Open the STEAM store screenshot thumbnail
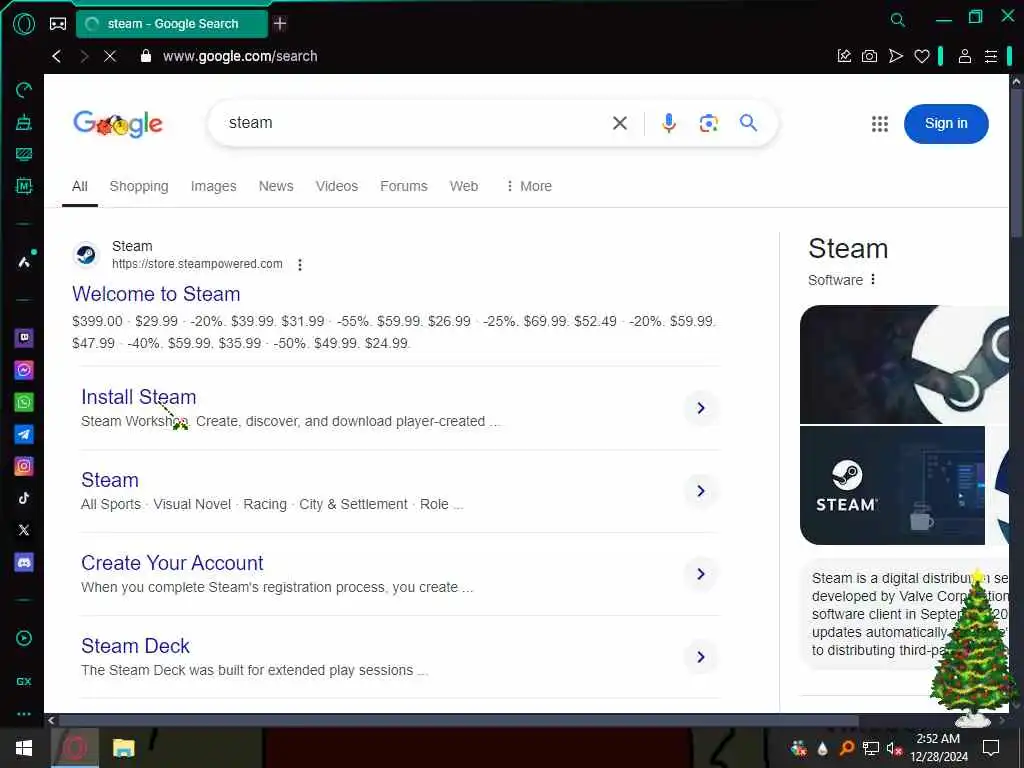 point(892,485)
